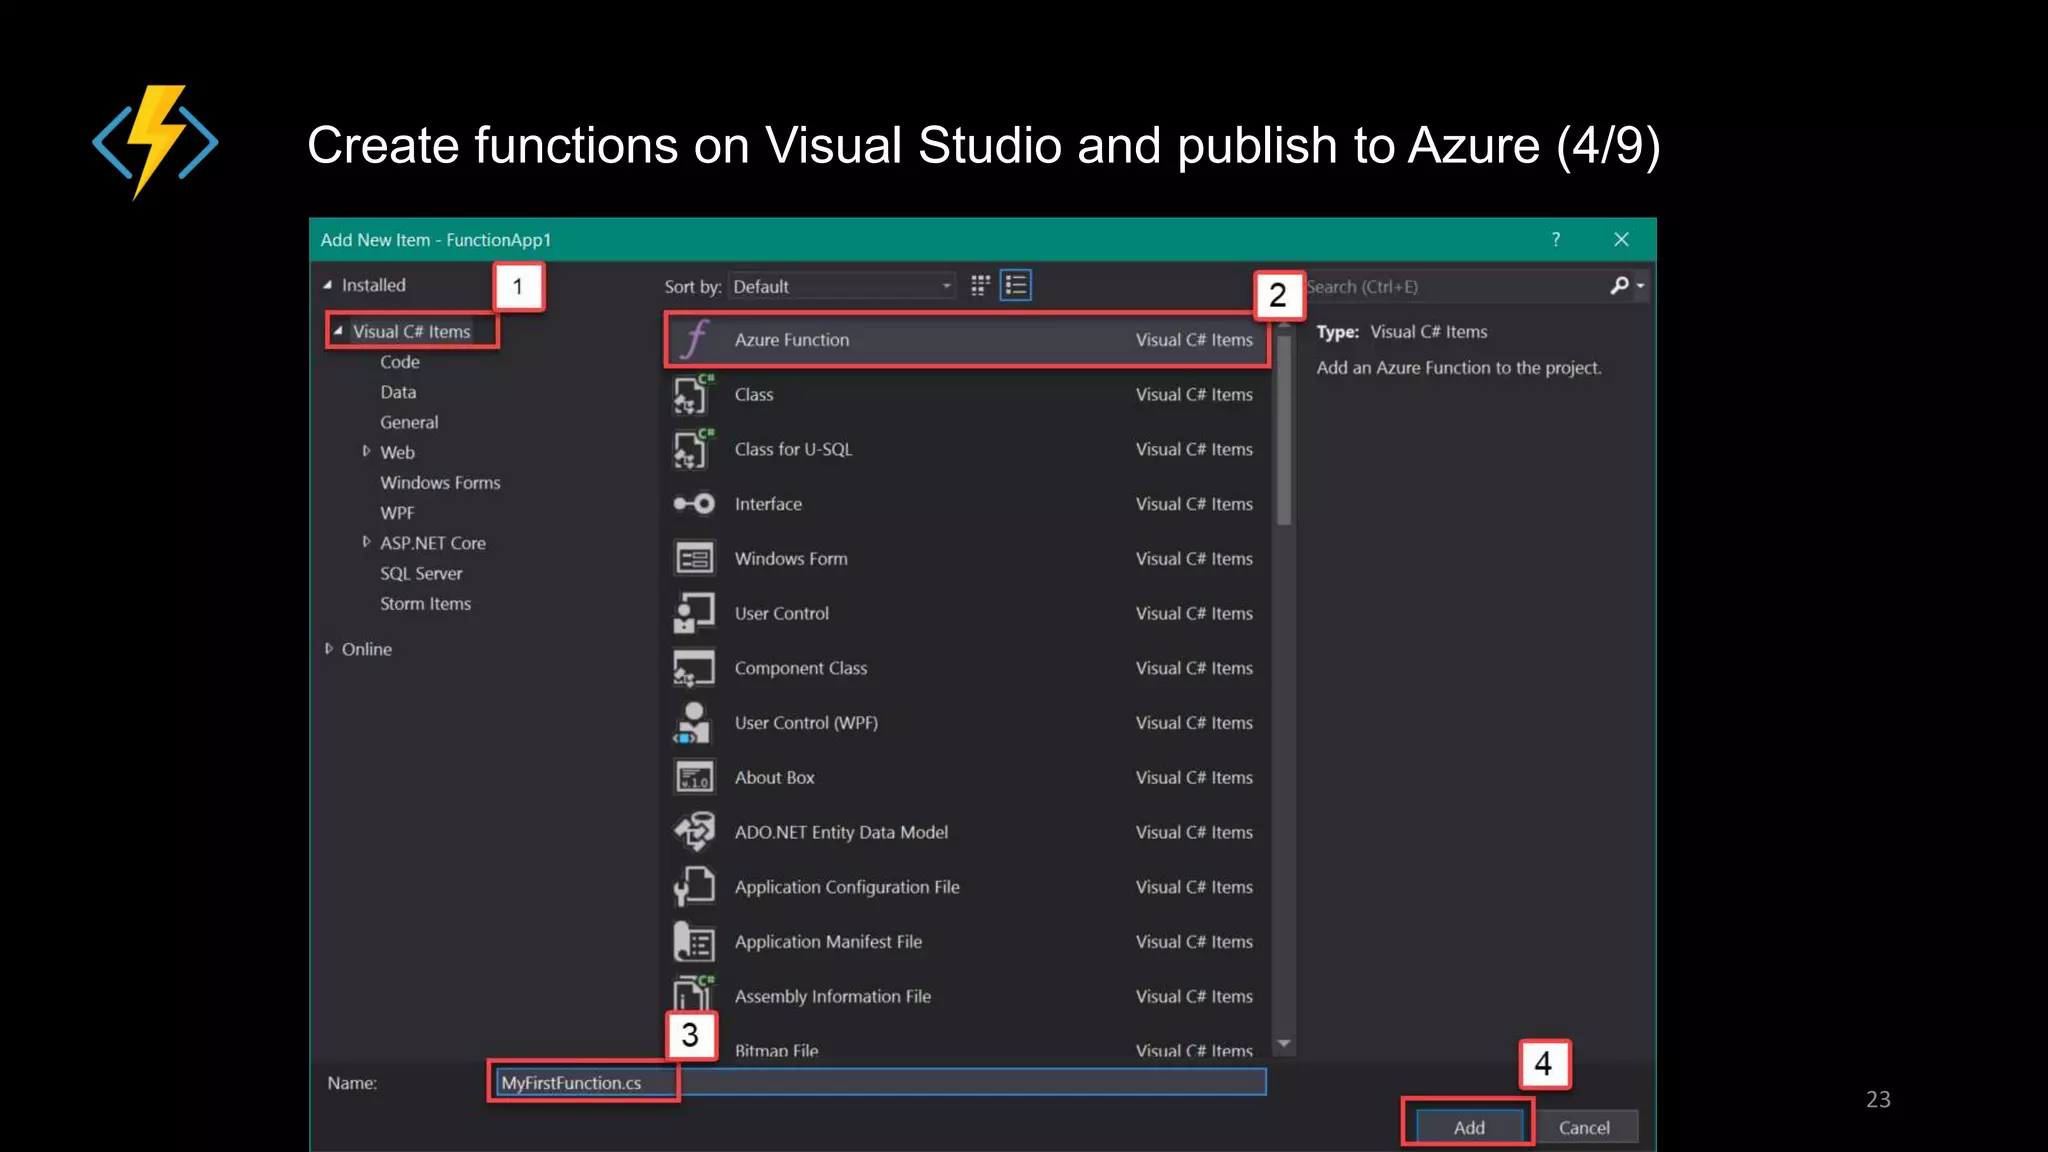Open the Sort by Default dropdown
The height and width of the screenshot is (1152, 2048).
[x=841, y=286]
